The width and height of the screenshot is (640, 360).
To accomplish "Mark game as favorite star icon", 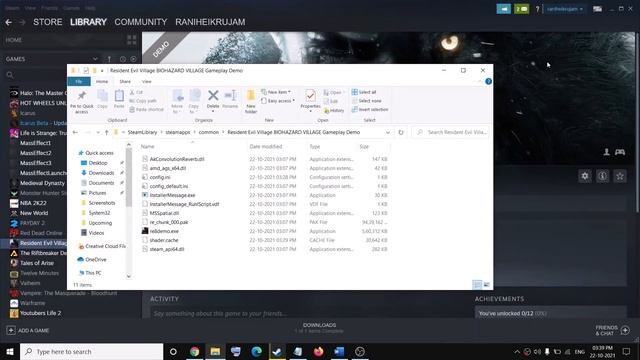I will coord(620,176).
